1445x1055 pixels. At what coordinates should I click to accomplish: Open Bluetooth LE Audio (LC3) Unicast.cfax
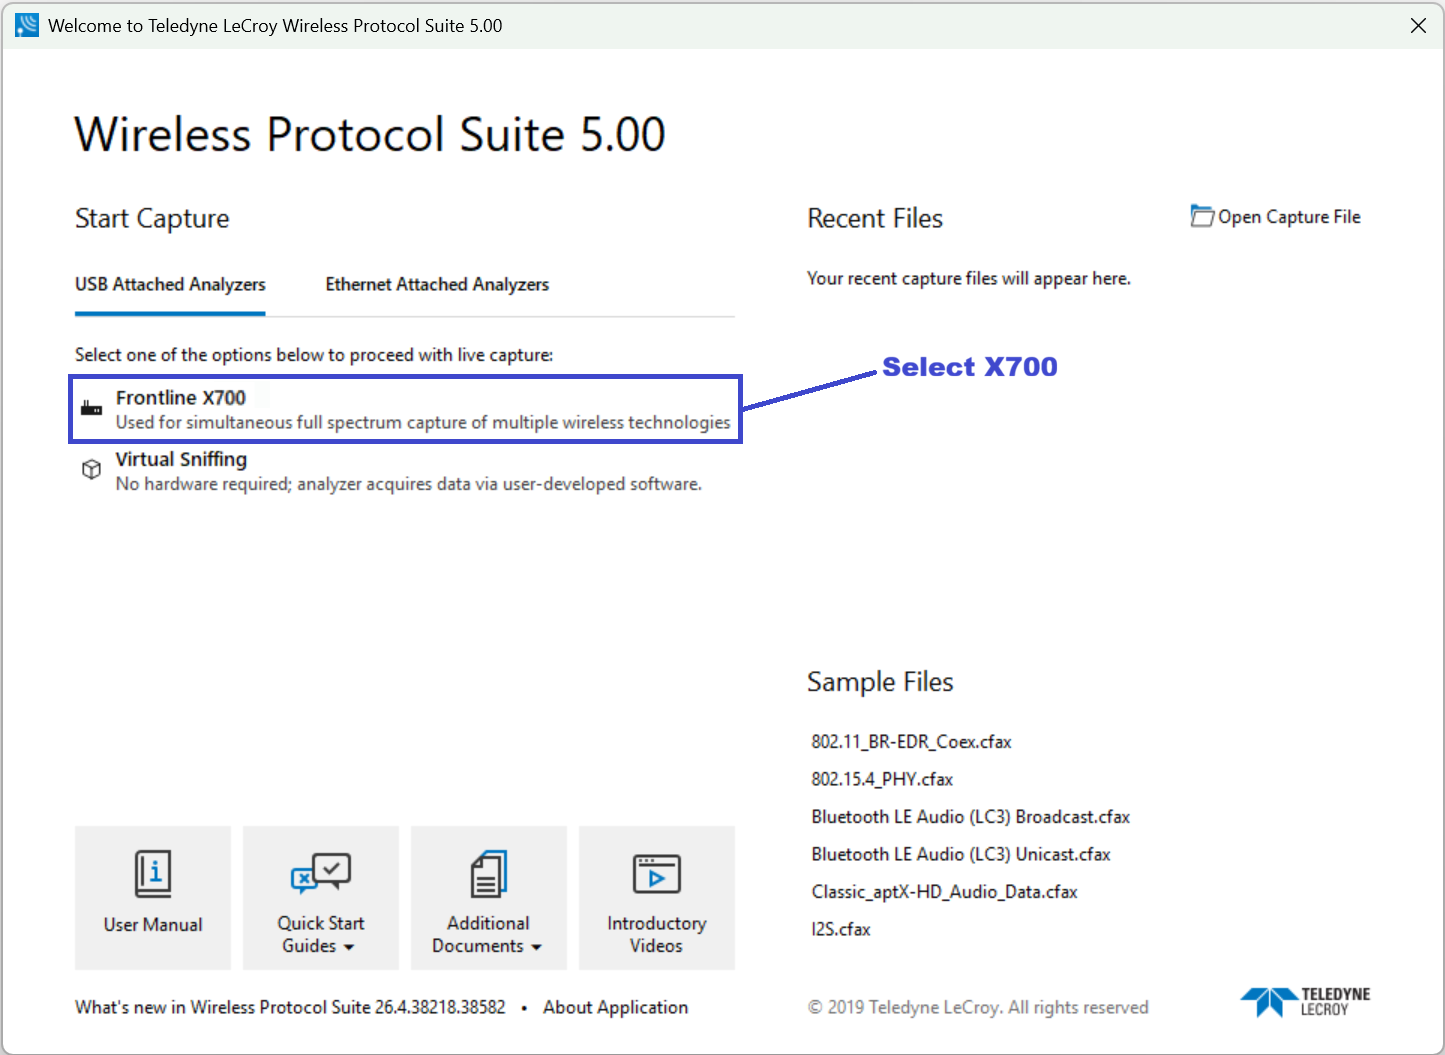[x=961, y=854]
